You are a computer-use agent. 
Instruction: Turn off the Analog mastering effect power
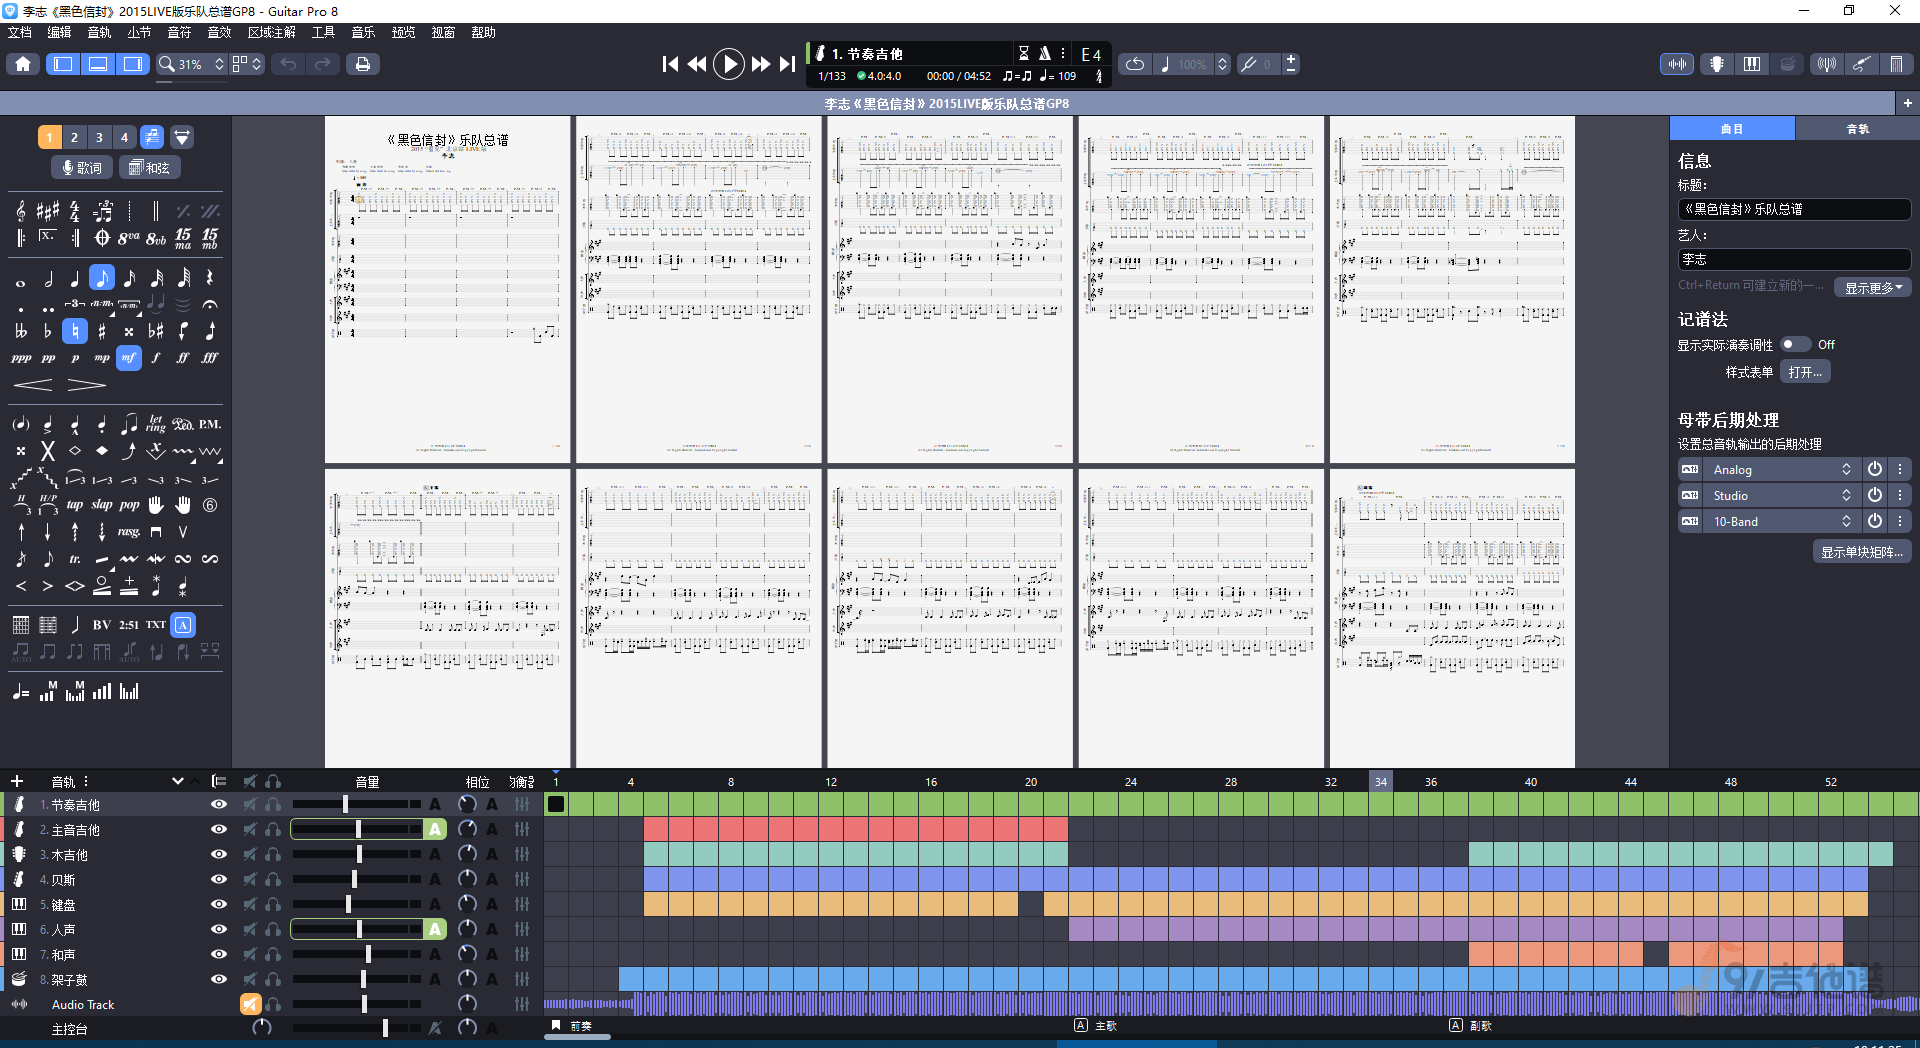[x=1875, y=469]
